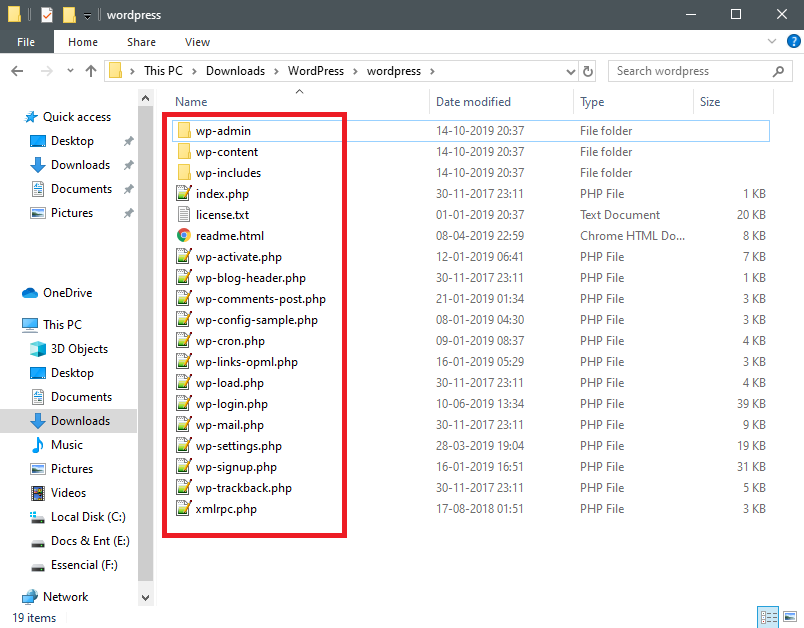This screenshot has height=628, width=804.
Task: Click the Back navigation arrow
Action: 17,71
